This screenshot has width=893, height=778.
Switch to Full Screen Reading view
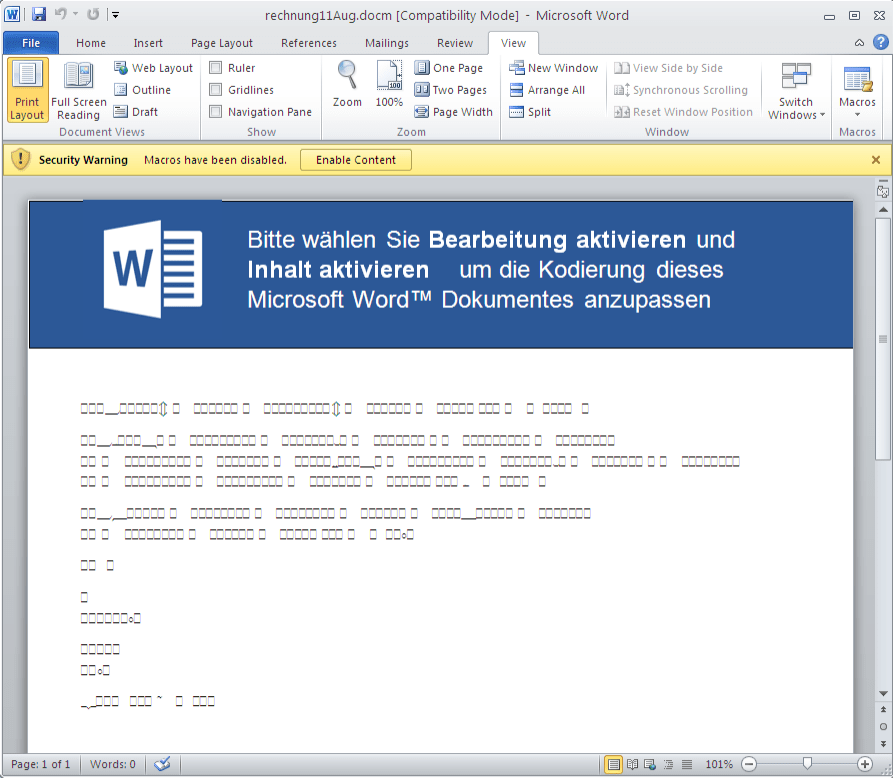79,90
